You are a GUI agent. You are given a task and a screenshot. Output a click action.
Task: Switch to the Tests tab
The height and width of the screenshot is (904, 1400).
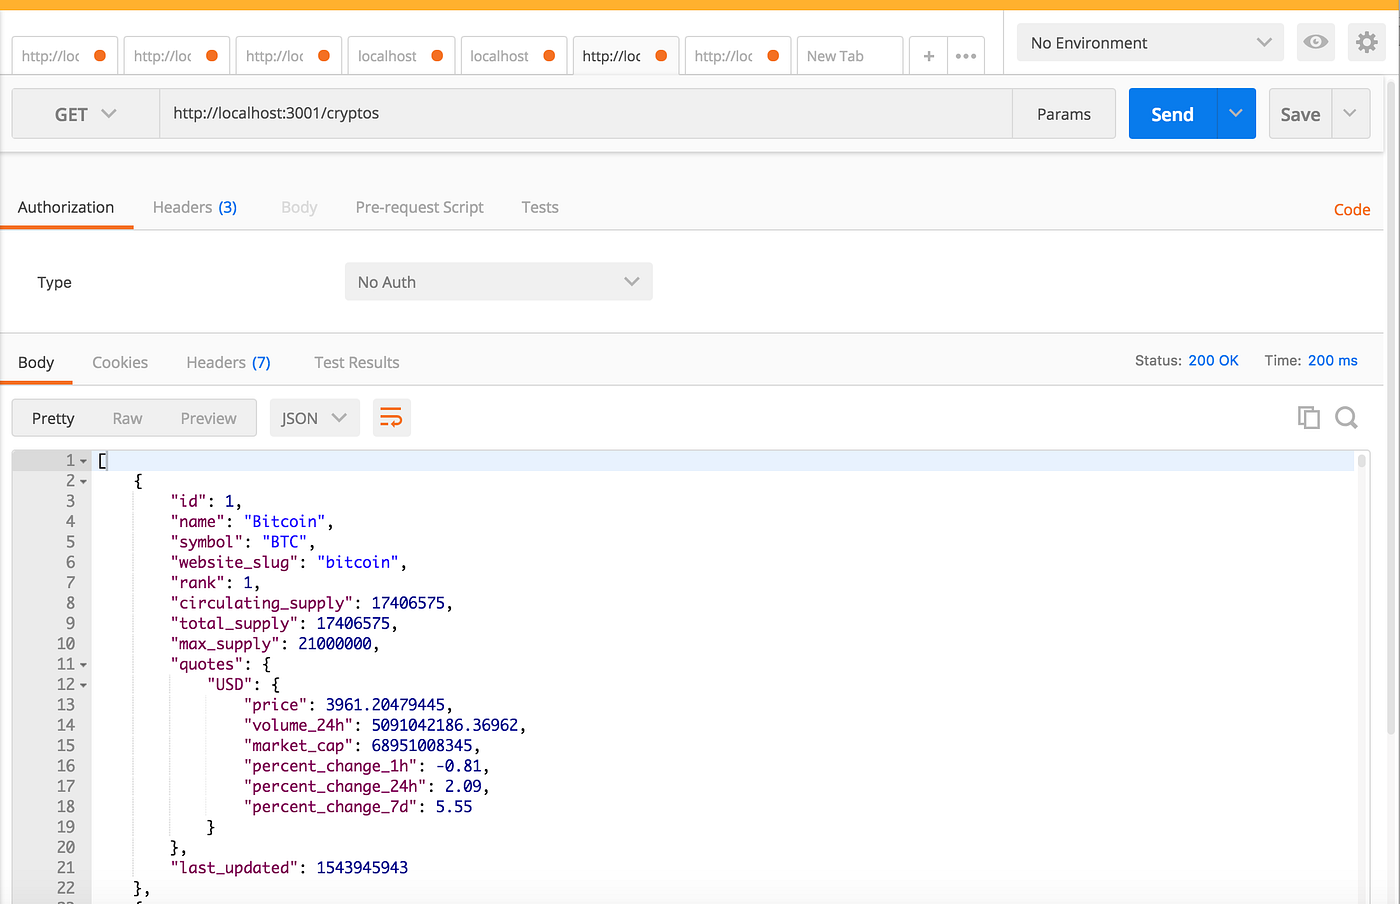point(539,207)
